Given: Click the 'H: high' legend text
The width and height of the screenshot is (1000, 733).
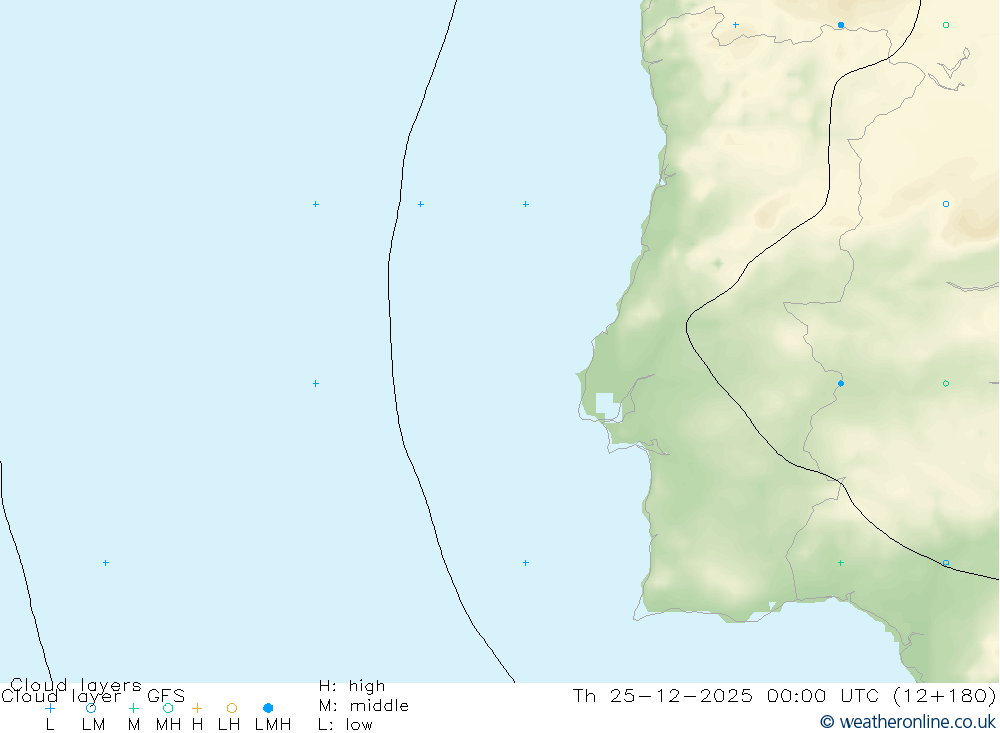Looking at the screenshot, I should (352, 686).
